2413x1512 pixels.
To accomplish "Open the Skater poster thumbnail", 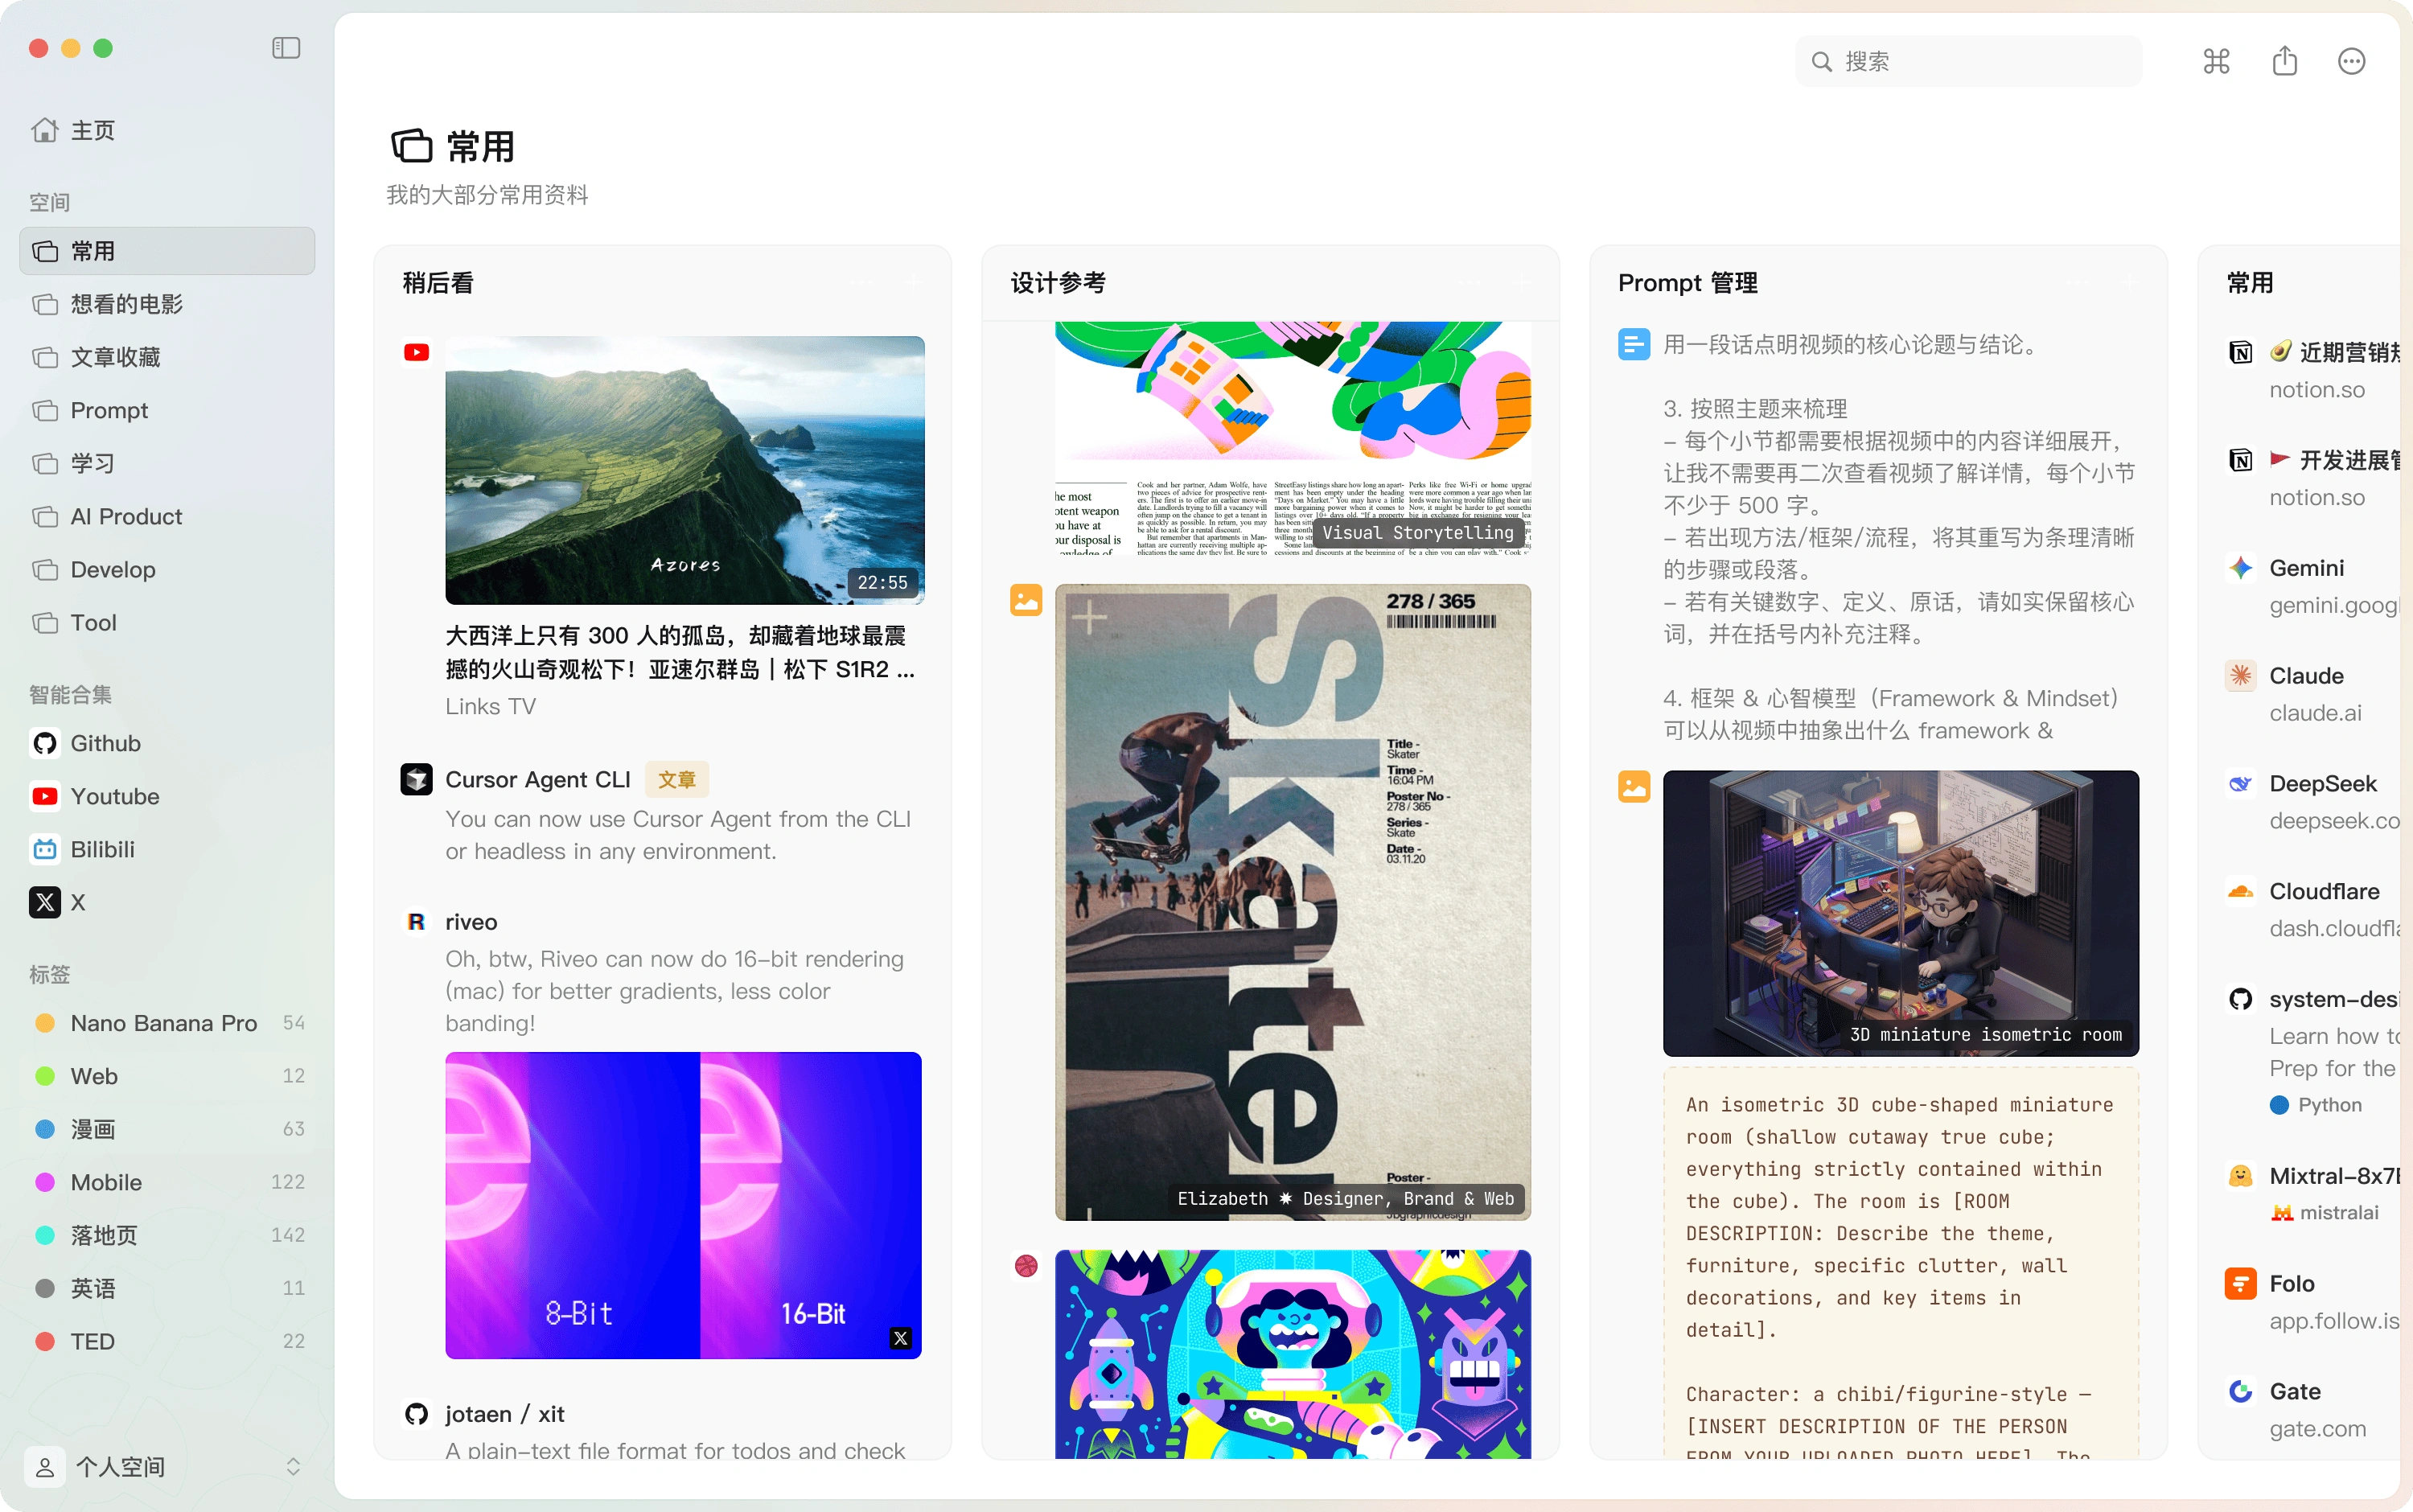I will click(x=1292, y=900).
